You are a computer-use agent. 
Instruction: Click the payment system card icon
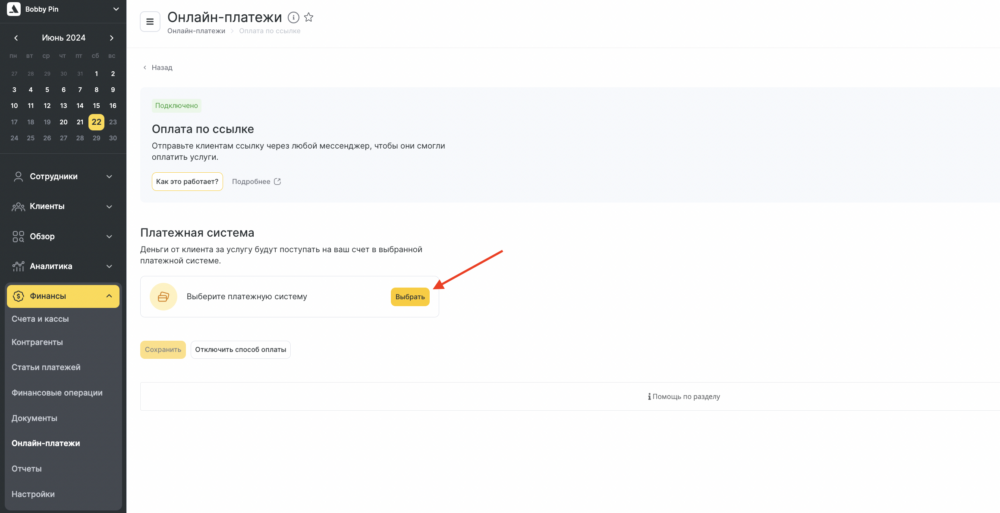[x=163, y=297]
